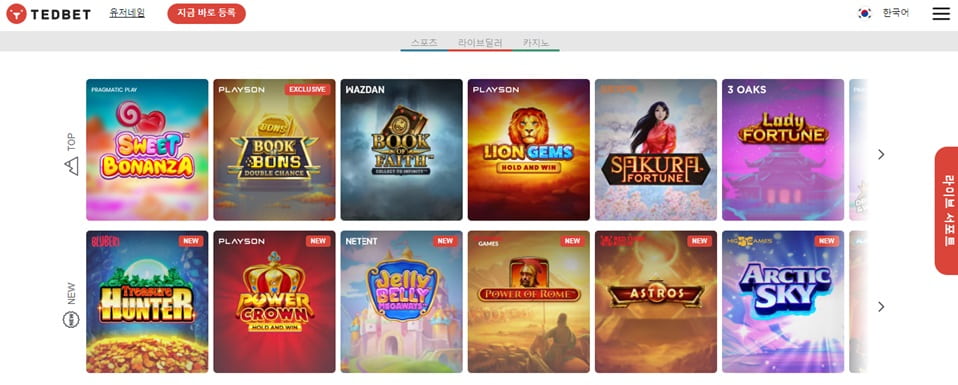Open the Jelly Belly Megaways game
Viewport: 958px width, 385px height.
click(x=401, y=302)
